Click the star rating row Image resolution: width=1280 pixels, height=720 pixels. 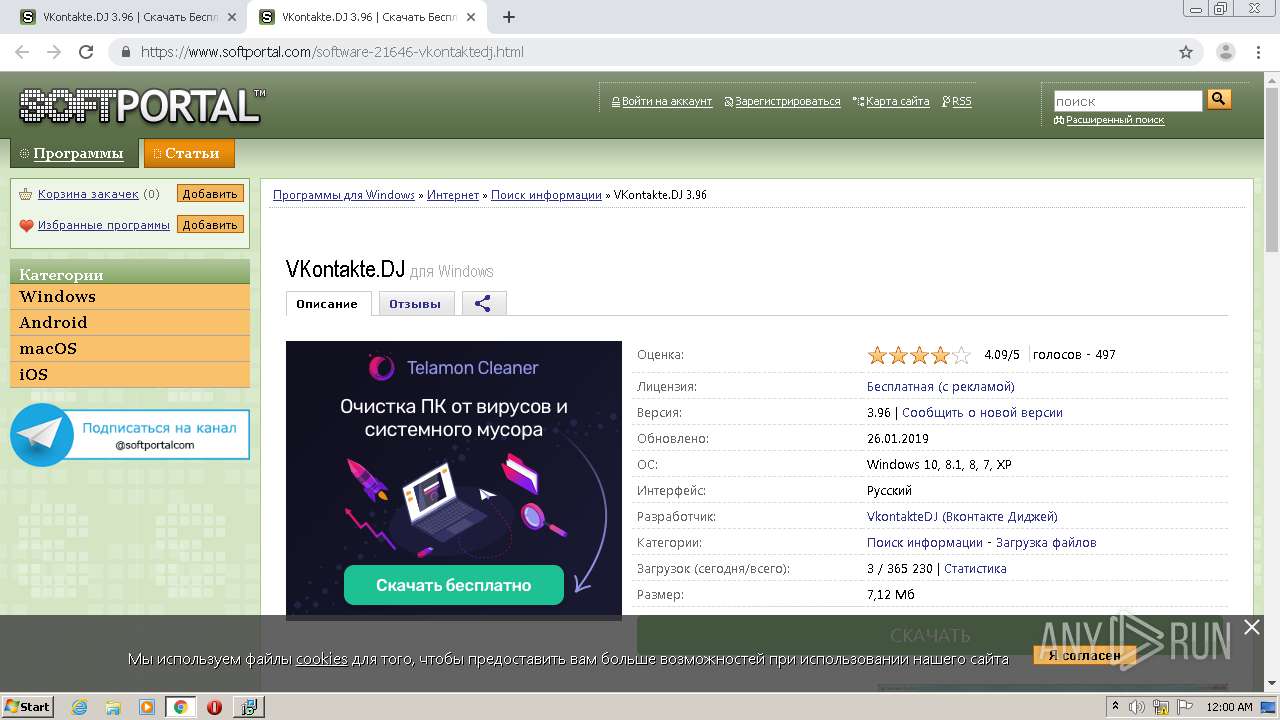click(x=919, y=355)
